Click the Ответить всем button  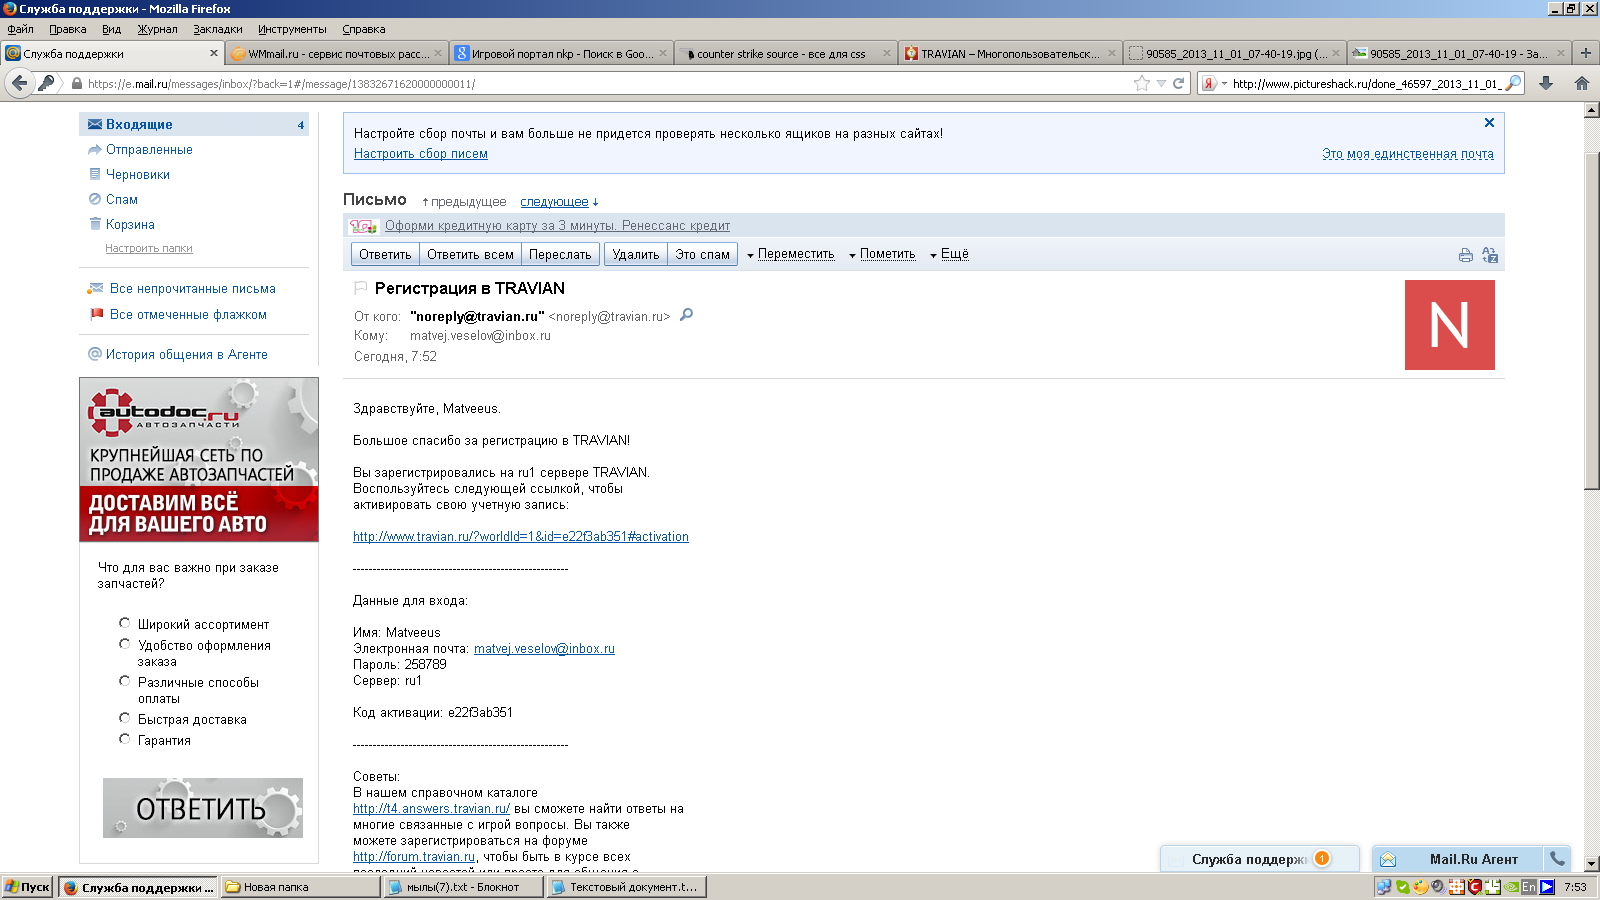[470, 254]
